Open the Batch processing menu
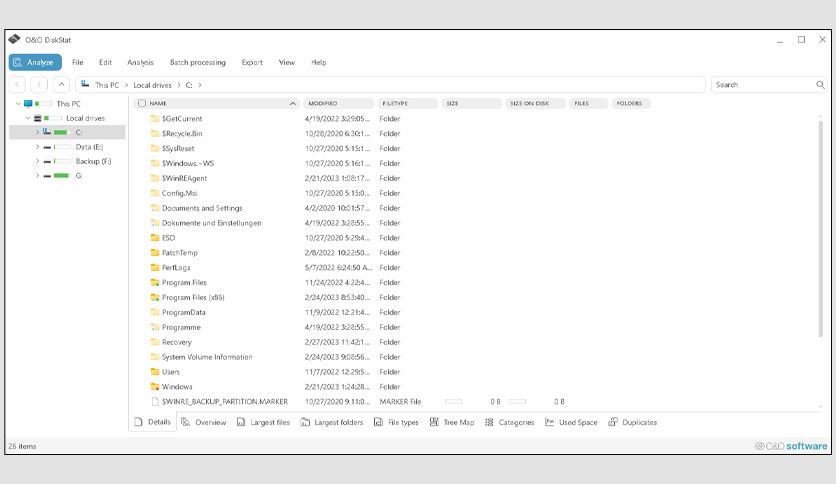 point(198,62)
